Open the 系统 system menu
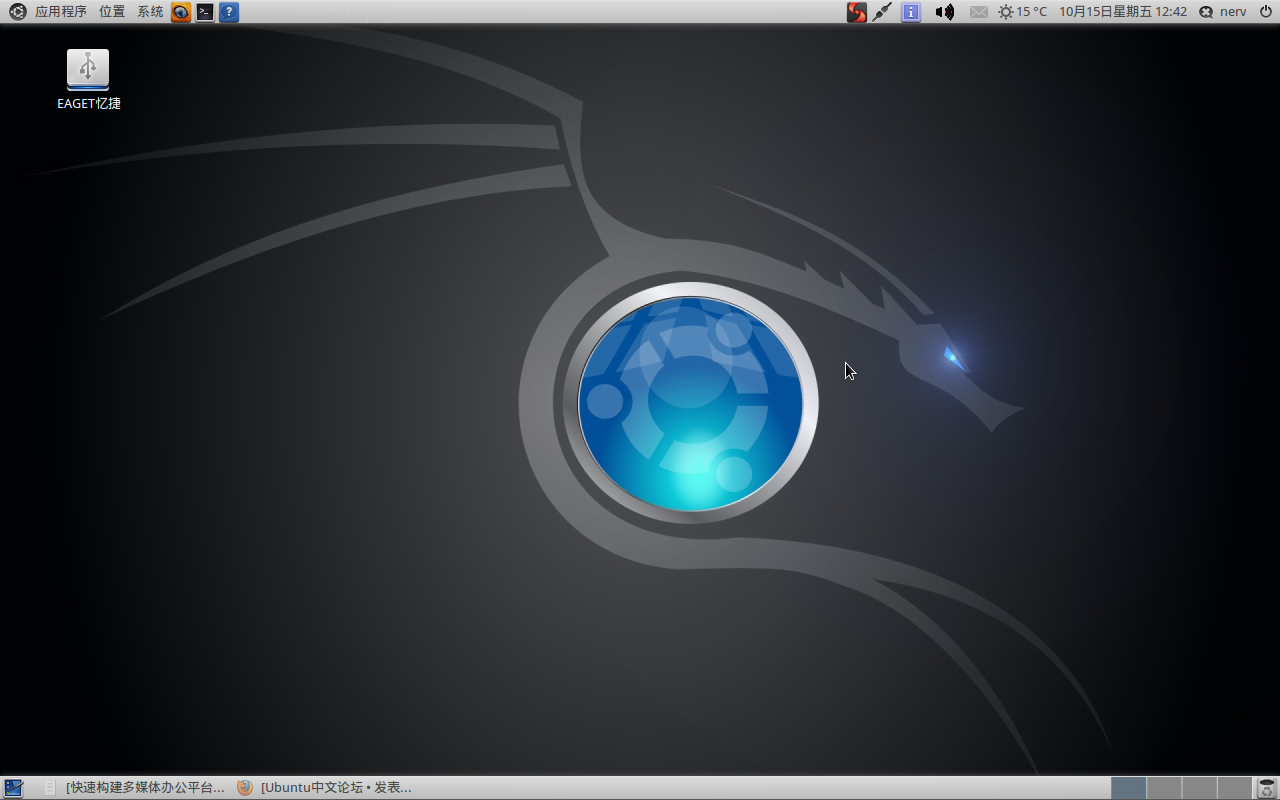This screenshot has height=800, width=1280. point(150,12)
